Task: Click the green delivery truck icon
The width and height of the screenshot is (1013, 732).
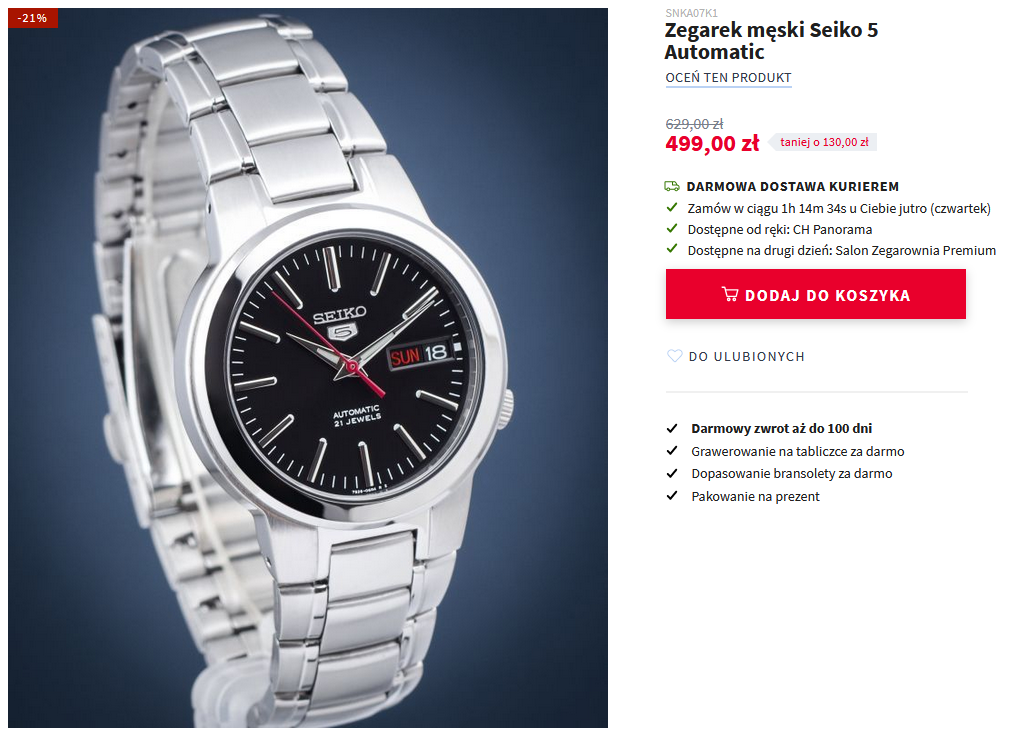Action: pyautogui.click(x=672, y=186)
